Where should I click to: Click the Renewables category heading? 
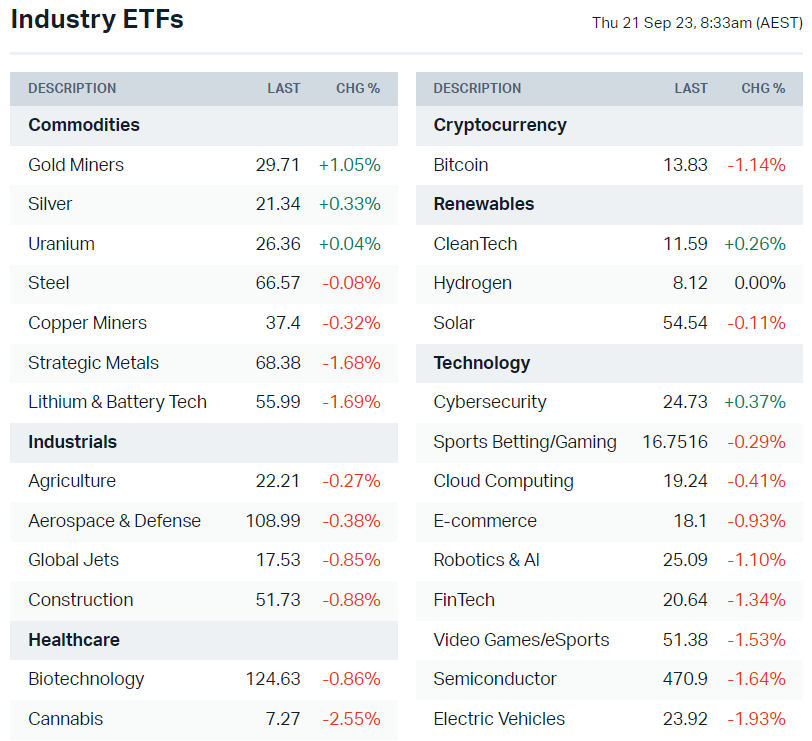484,204
